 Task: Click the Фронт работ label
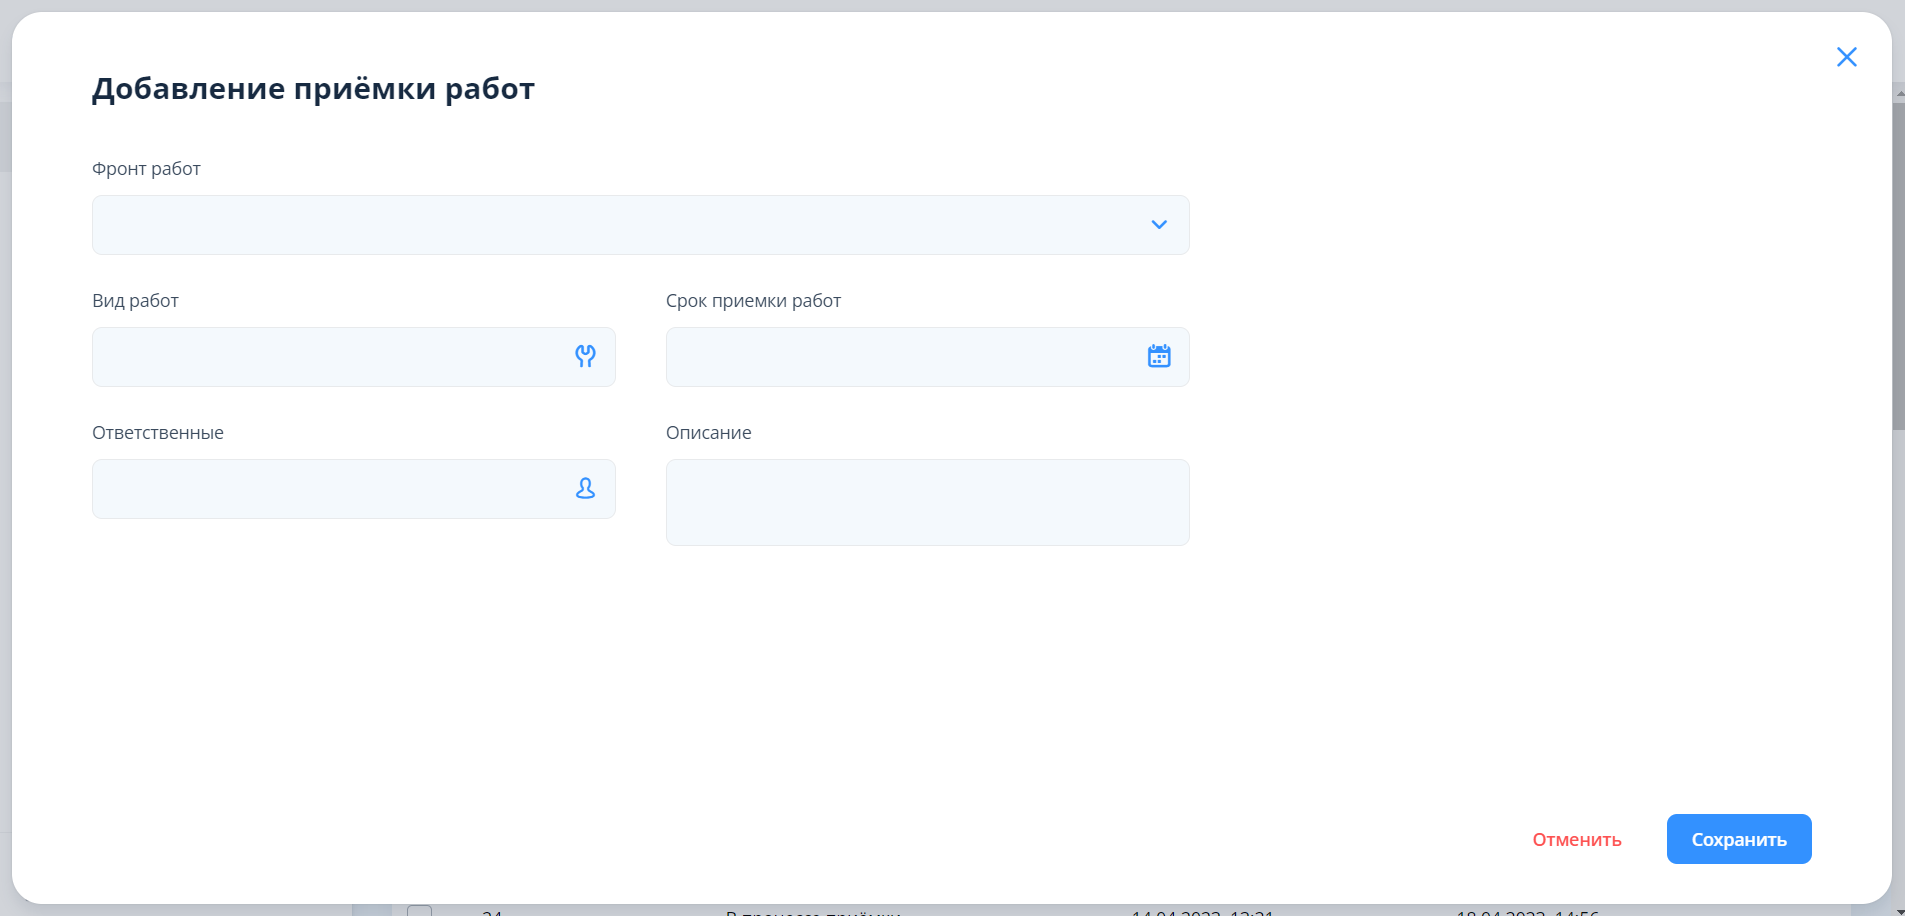point(146,169)
